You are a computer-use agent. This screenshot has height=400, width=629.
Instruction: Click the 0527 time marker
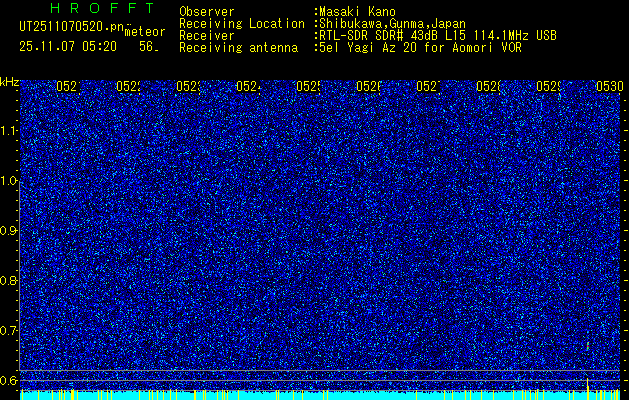point(428,86)
